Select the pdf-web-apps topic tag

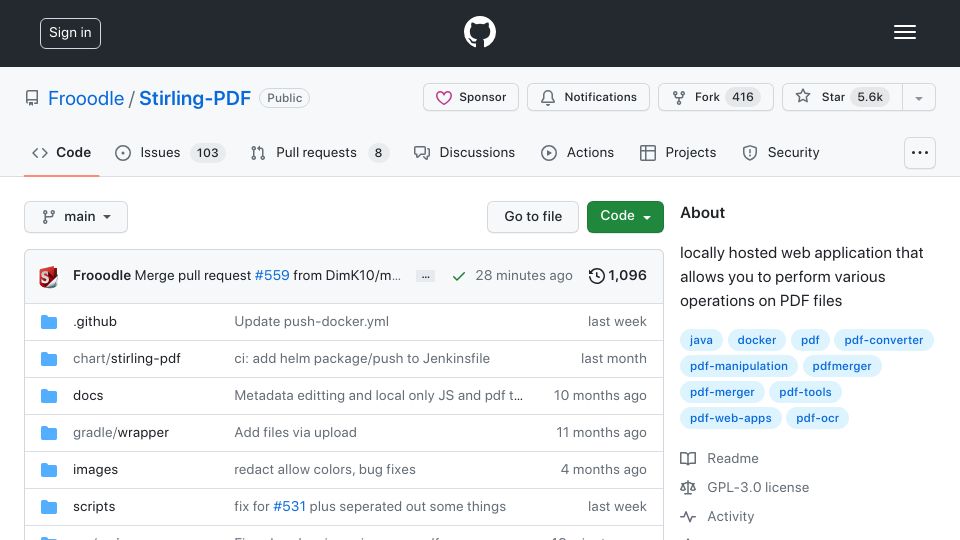[x=730, y=418]
